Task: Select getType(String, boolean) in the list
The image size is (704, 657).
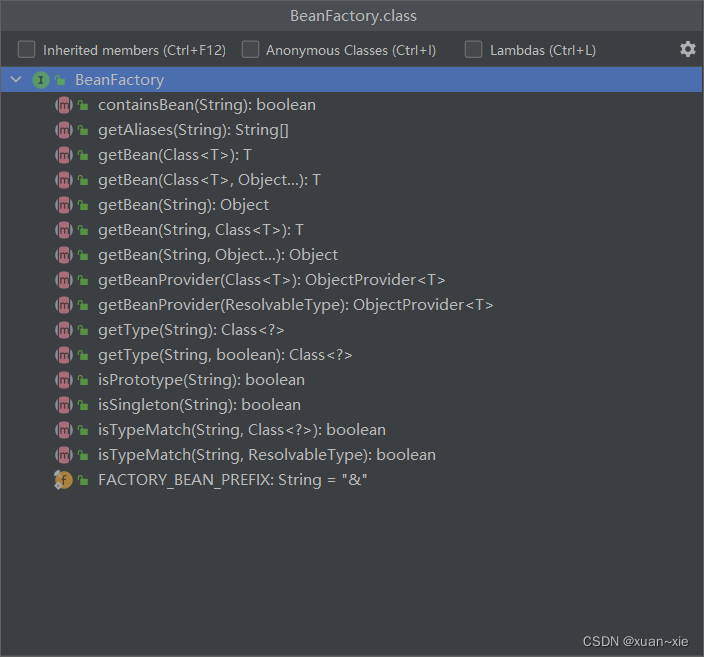Action: [x=225, y=355]
